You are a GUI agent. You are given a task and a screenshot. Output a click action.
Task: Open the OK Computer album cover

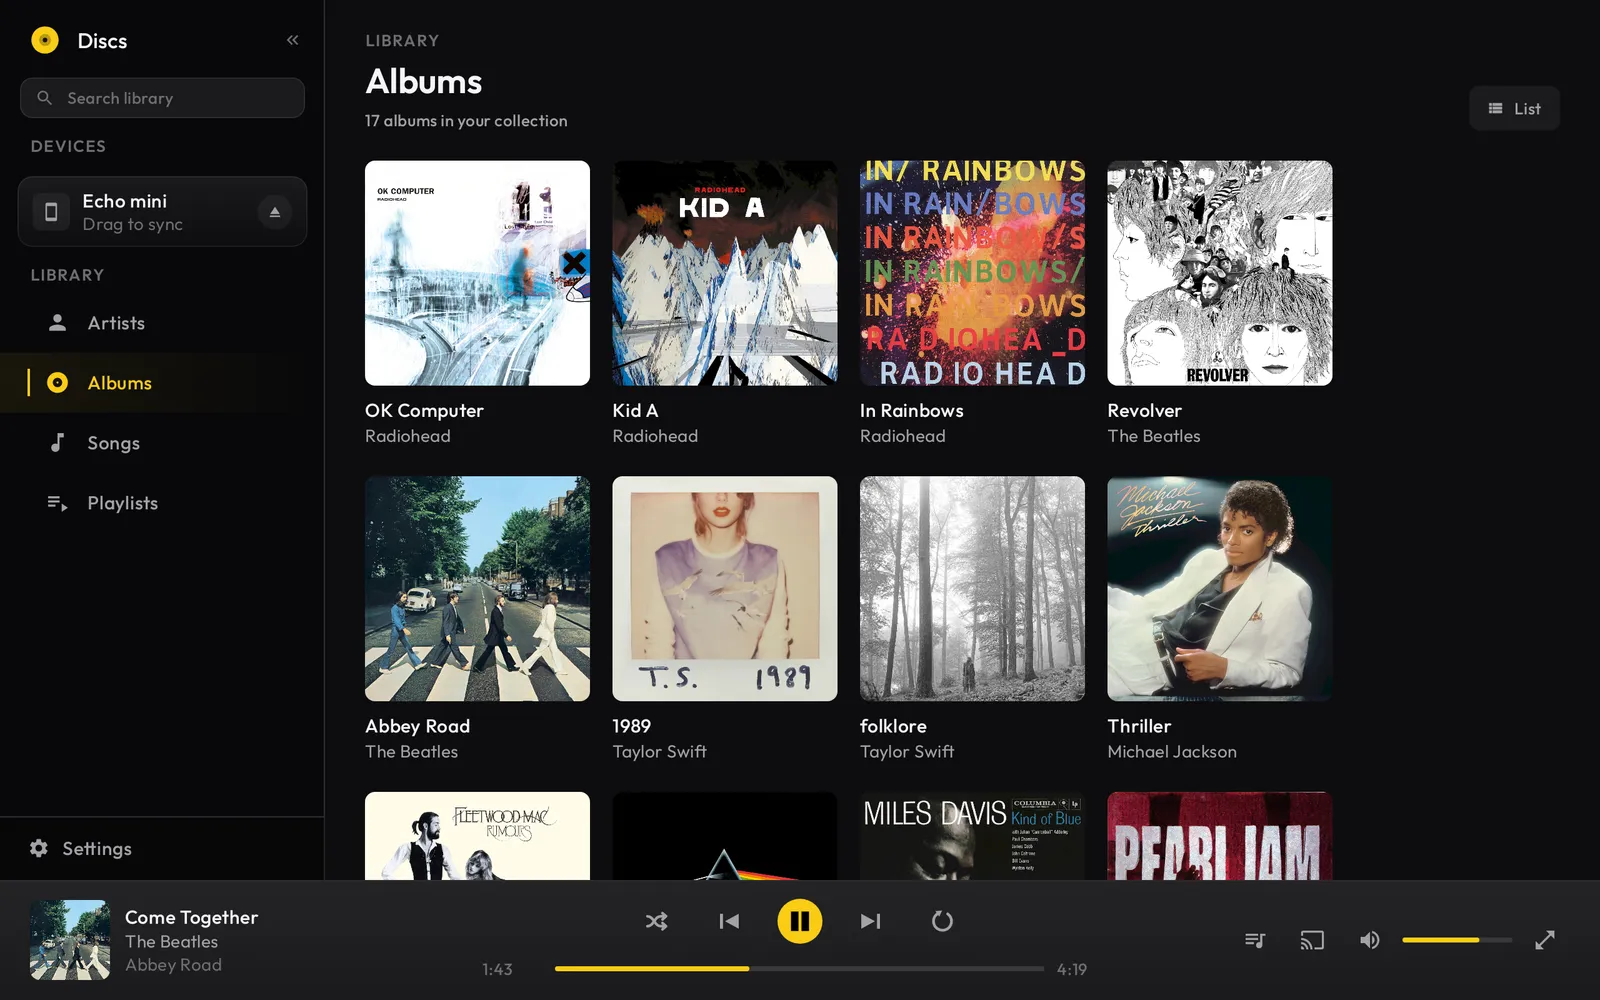click(x=477, y=273)
